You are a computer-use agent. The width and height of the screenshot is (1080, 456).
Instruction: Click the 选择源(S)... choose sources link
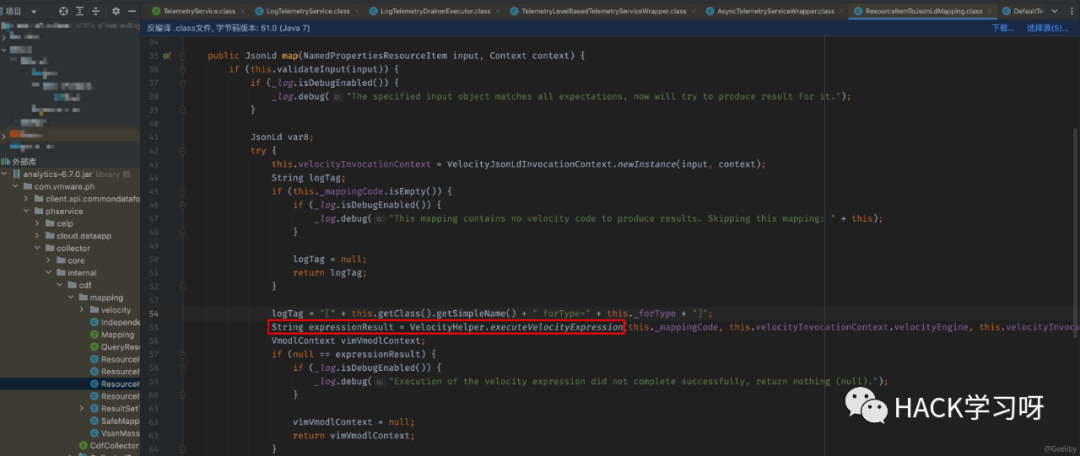[x=1048, y=28]
